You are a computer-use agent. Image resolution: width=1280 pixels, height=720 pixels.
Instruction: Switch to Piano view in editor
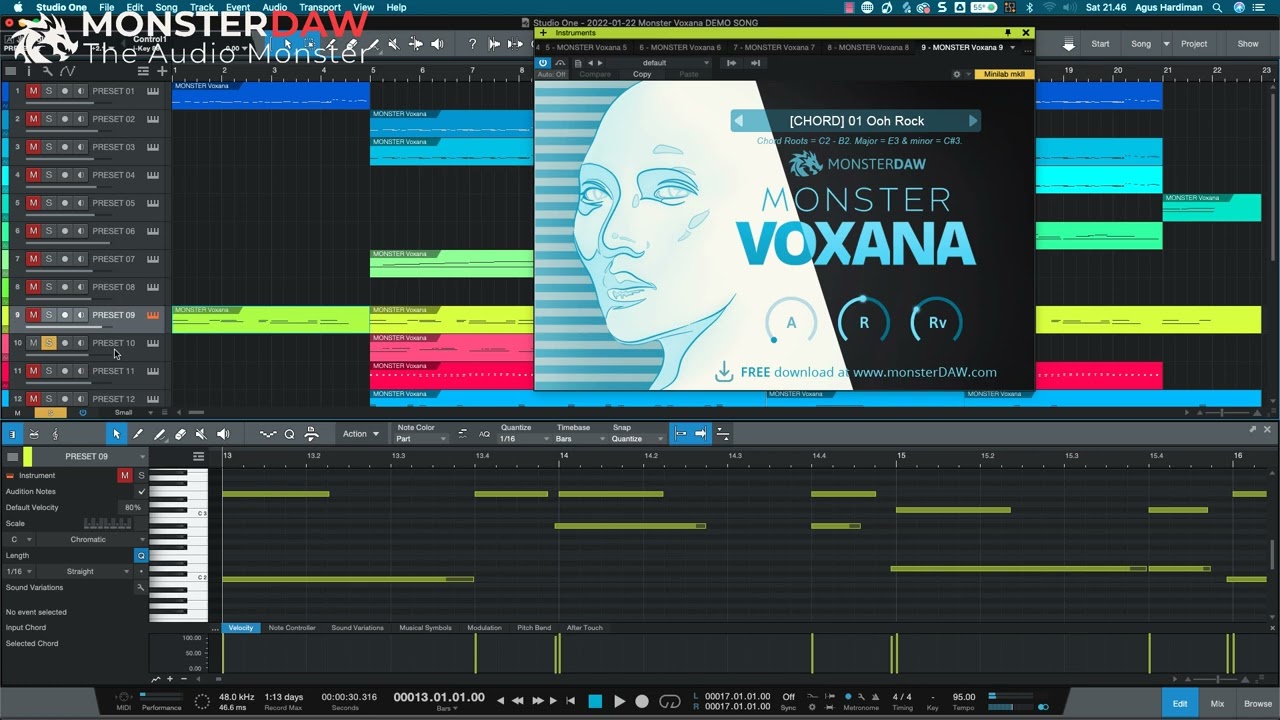12,434
